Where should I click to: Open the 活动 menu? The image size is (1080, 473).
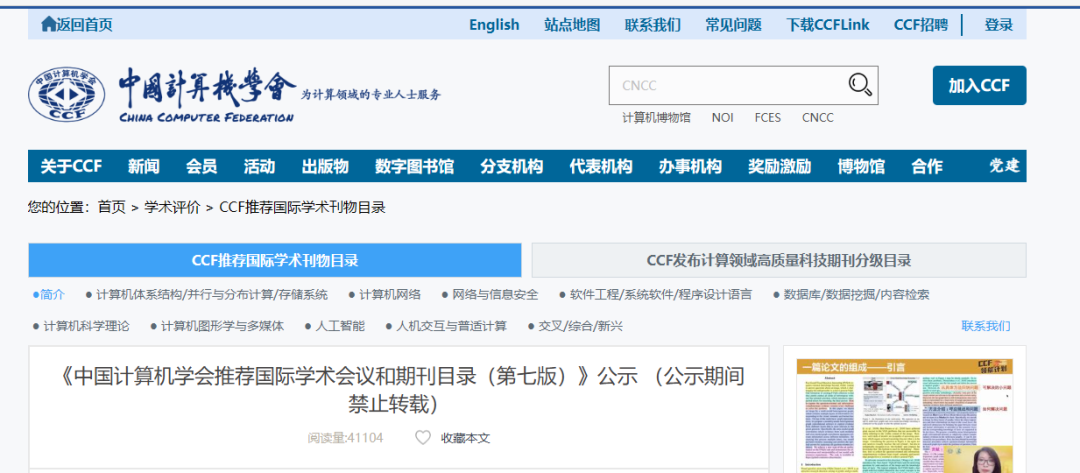coord(259,166)
